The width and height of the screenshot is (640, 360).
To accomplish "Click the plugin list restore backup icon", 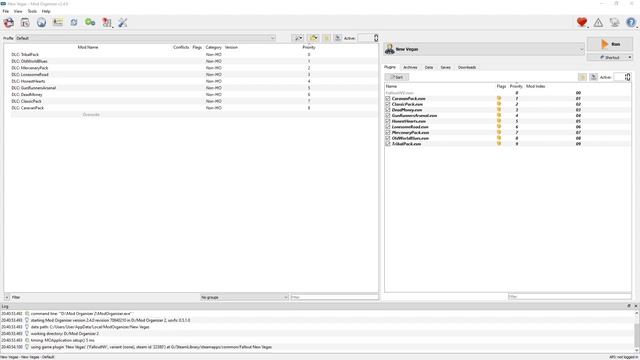I will pyautogui.click(x=582, y=77).
